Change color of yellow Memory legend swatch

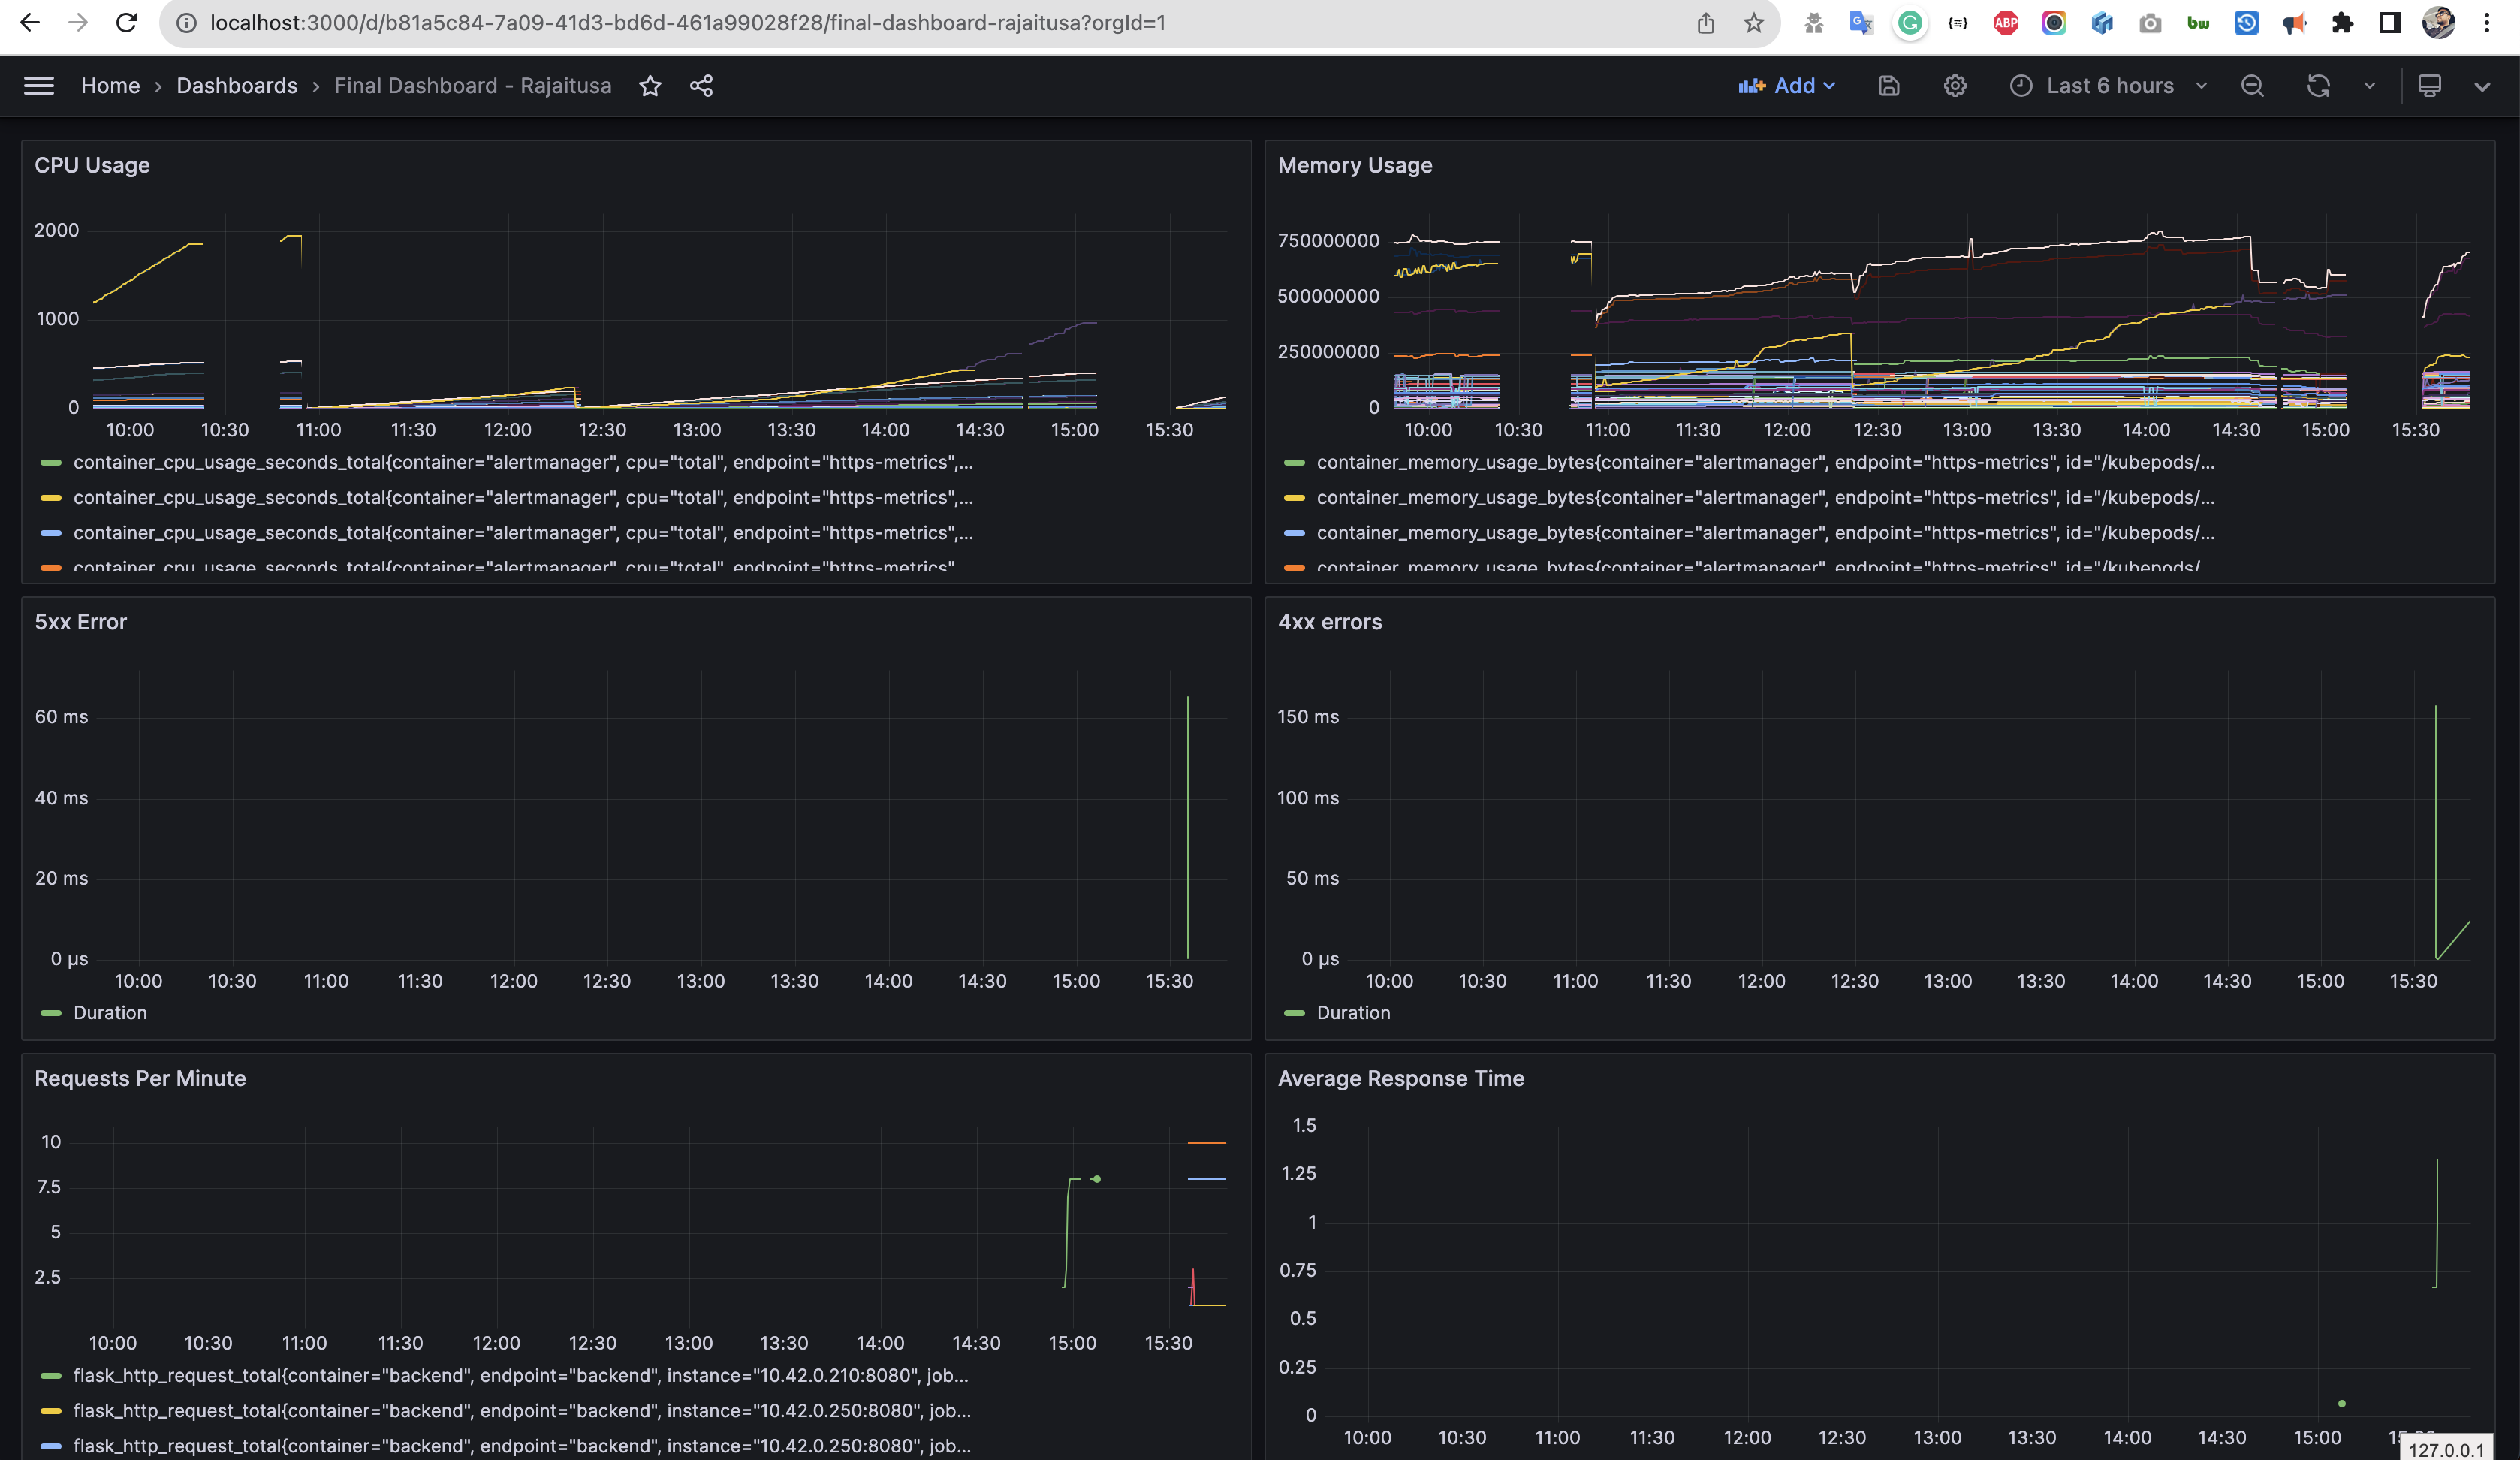click(1294, 498)
